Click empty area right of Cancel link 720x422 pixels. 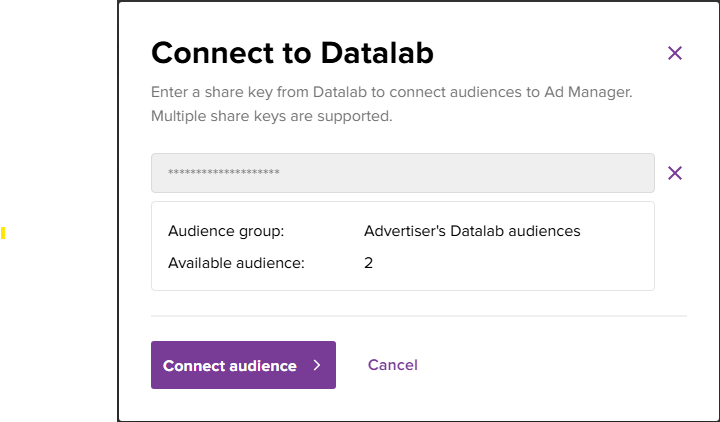tap(551, 365)
